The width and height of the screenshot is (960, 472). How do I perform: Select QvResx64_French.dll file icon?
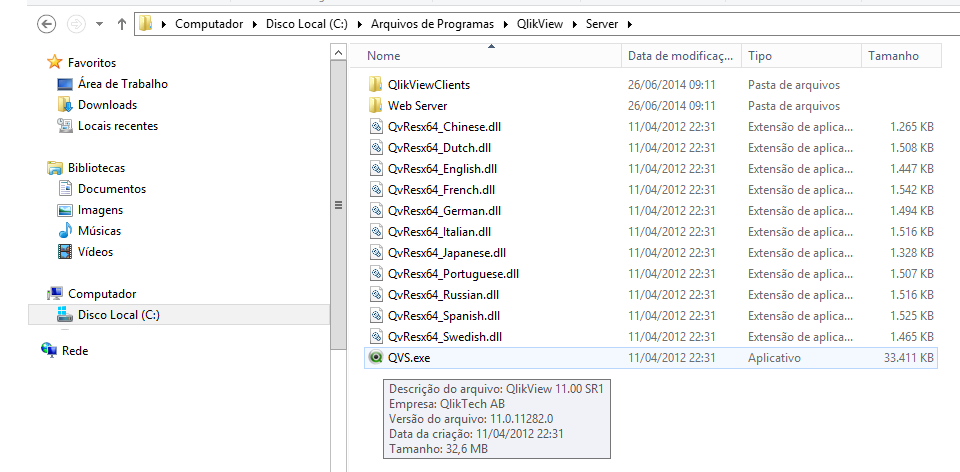pyautogui.click(x=376, y=190)
